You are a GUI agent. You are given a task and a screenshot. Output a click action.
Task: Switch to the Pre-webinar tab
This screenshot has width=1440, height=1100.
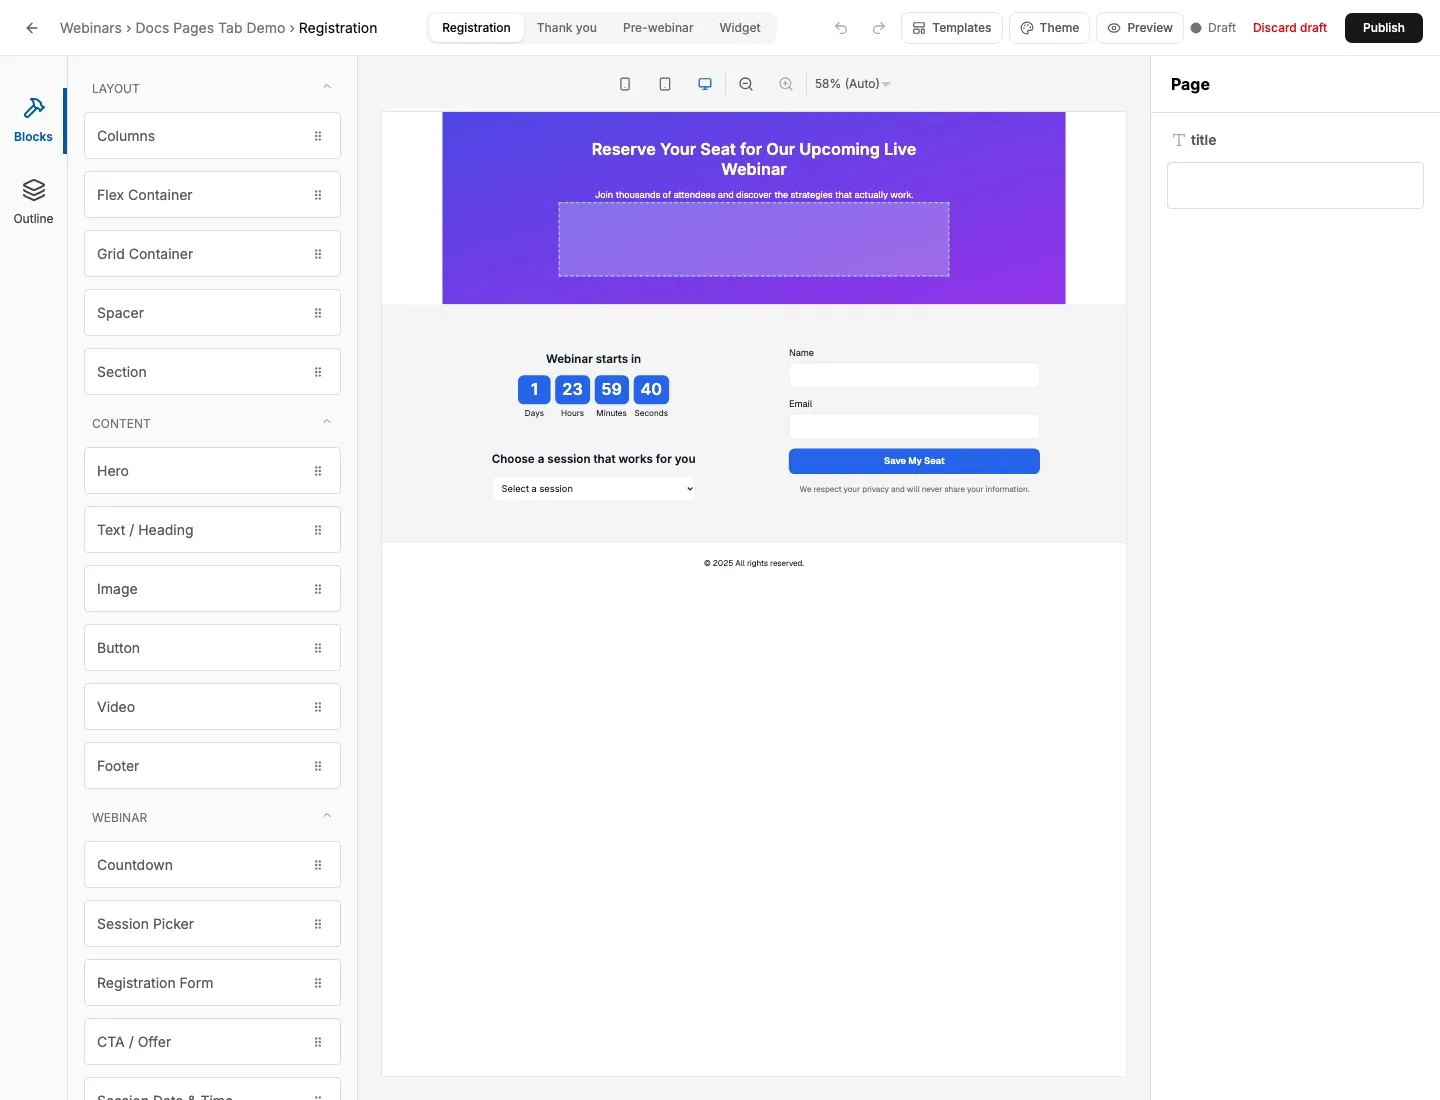coord(658,28)
